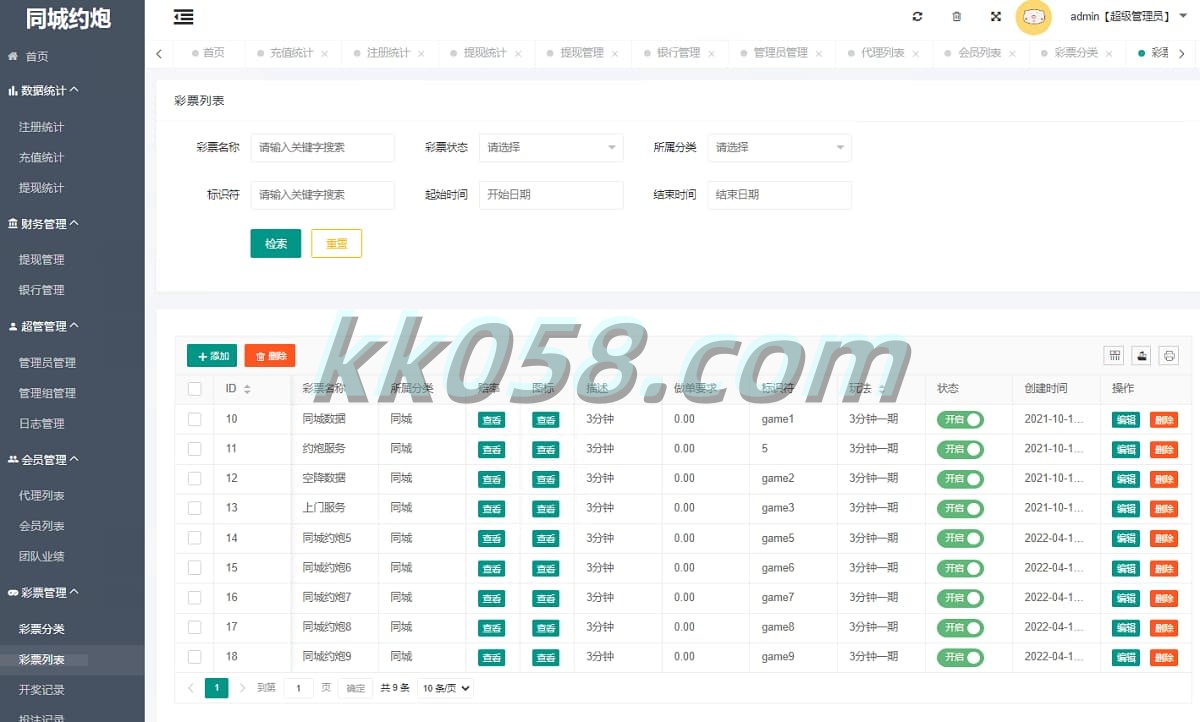The height and width of the screenshot is (722, 1200).
Task: Collapse the 彩票管理 sidebar group
Action: [x=43, y=593]
